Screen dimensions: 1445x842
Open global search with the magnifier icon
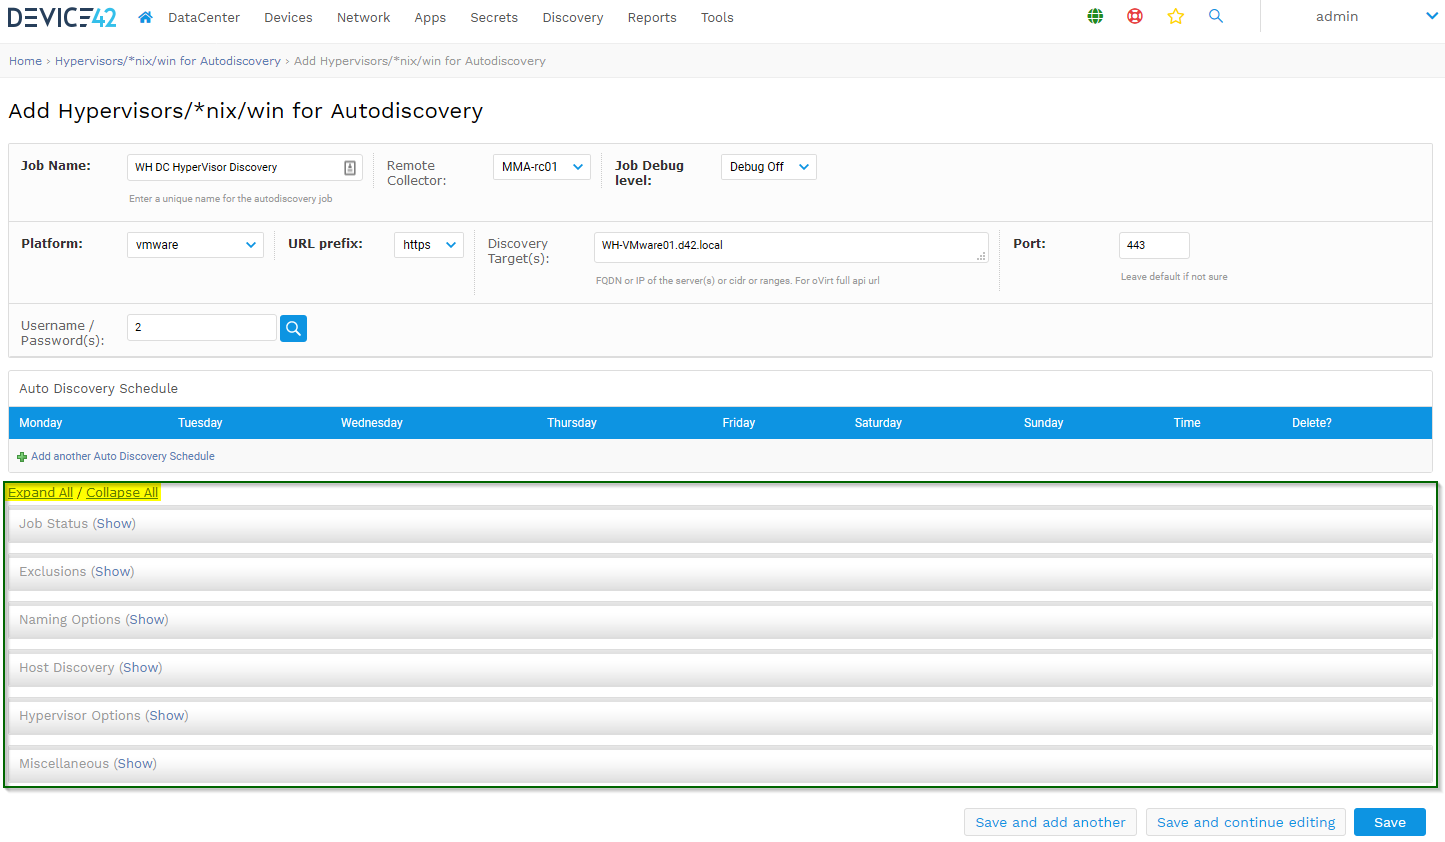coord(1216,16)
